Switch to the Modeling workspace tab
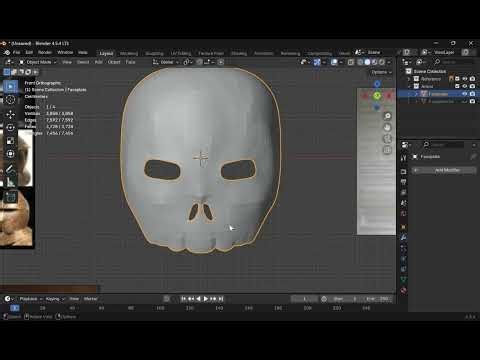Screen dimensions: 480x360 (129, 53)
